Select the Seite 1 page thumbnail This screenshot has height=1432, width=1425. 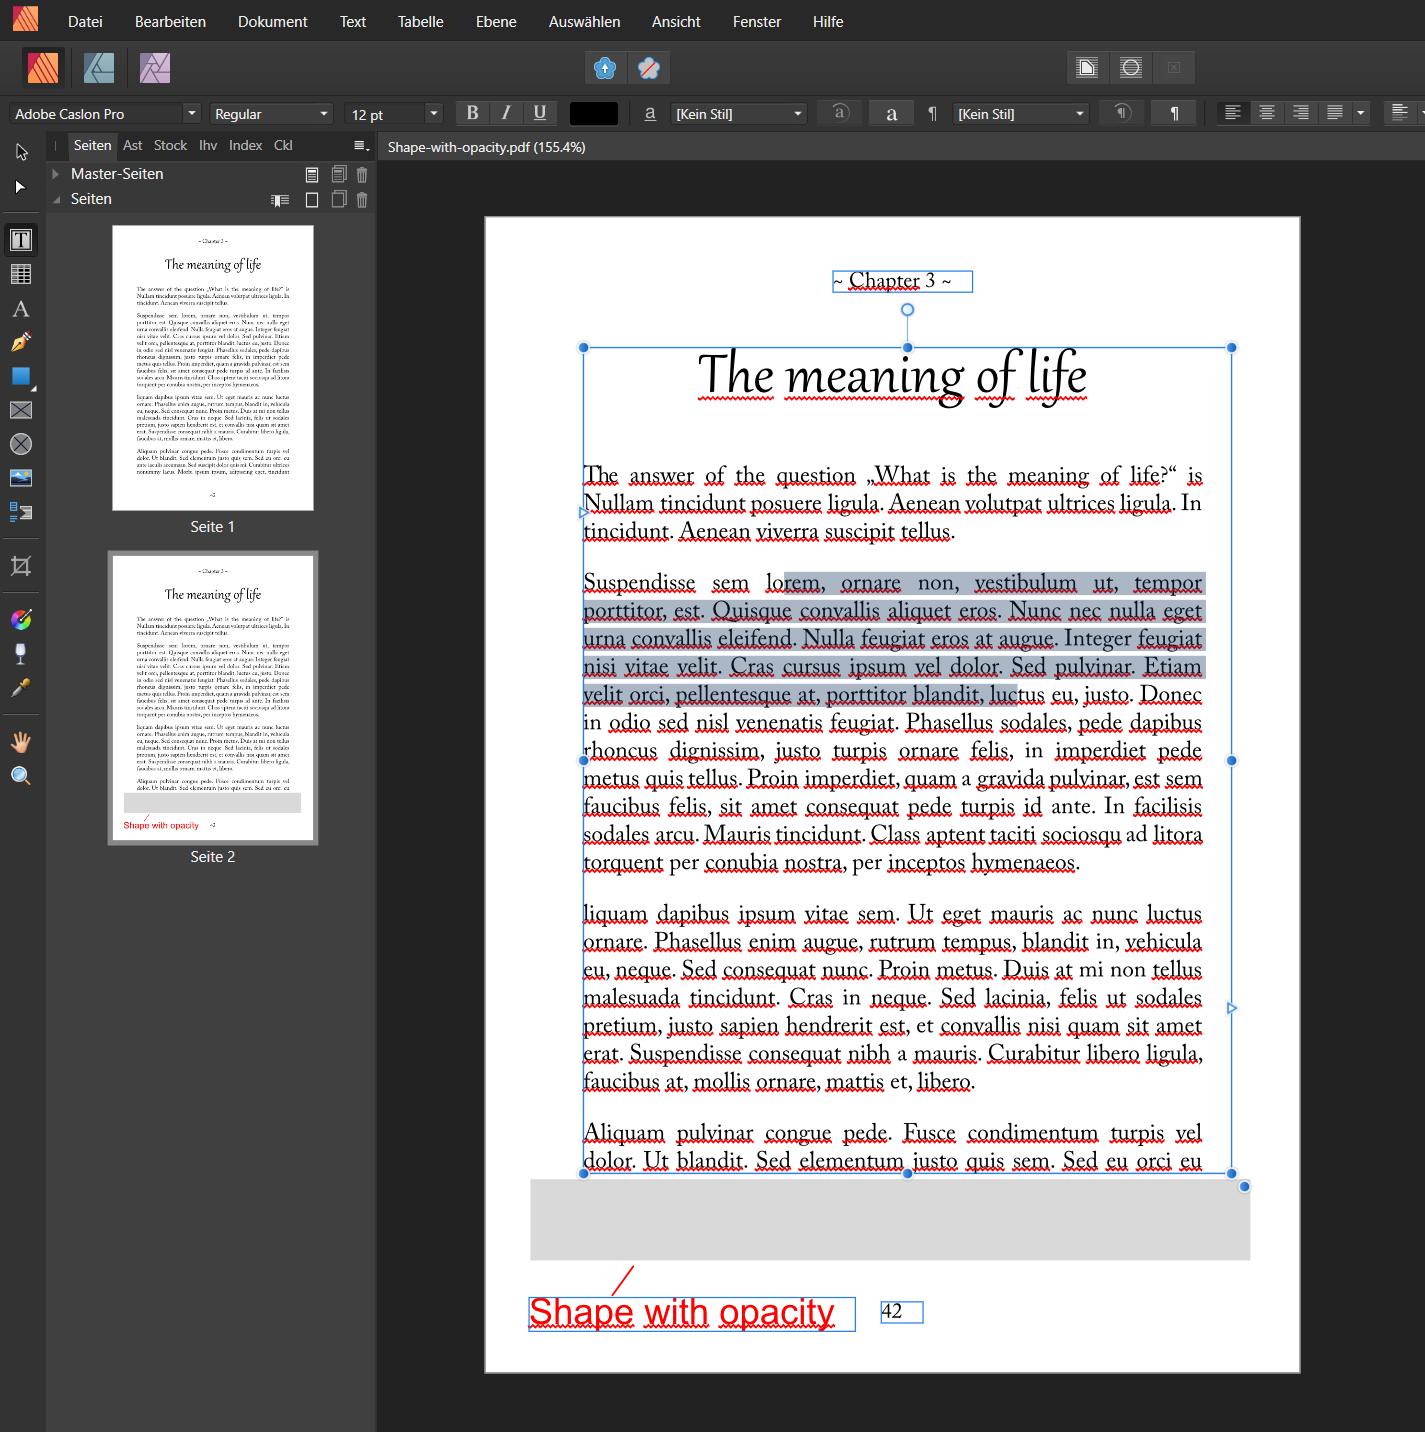click(213, 368)
